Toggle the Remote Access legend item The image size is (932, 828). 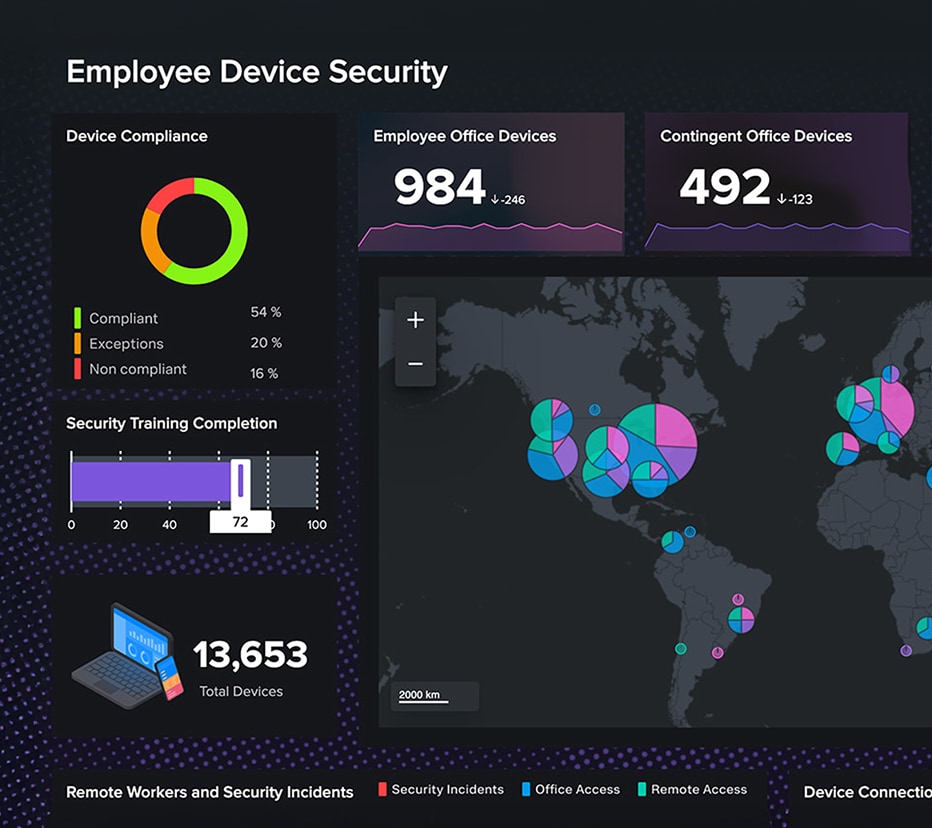[690, 790]
